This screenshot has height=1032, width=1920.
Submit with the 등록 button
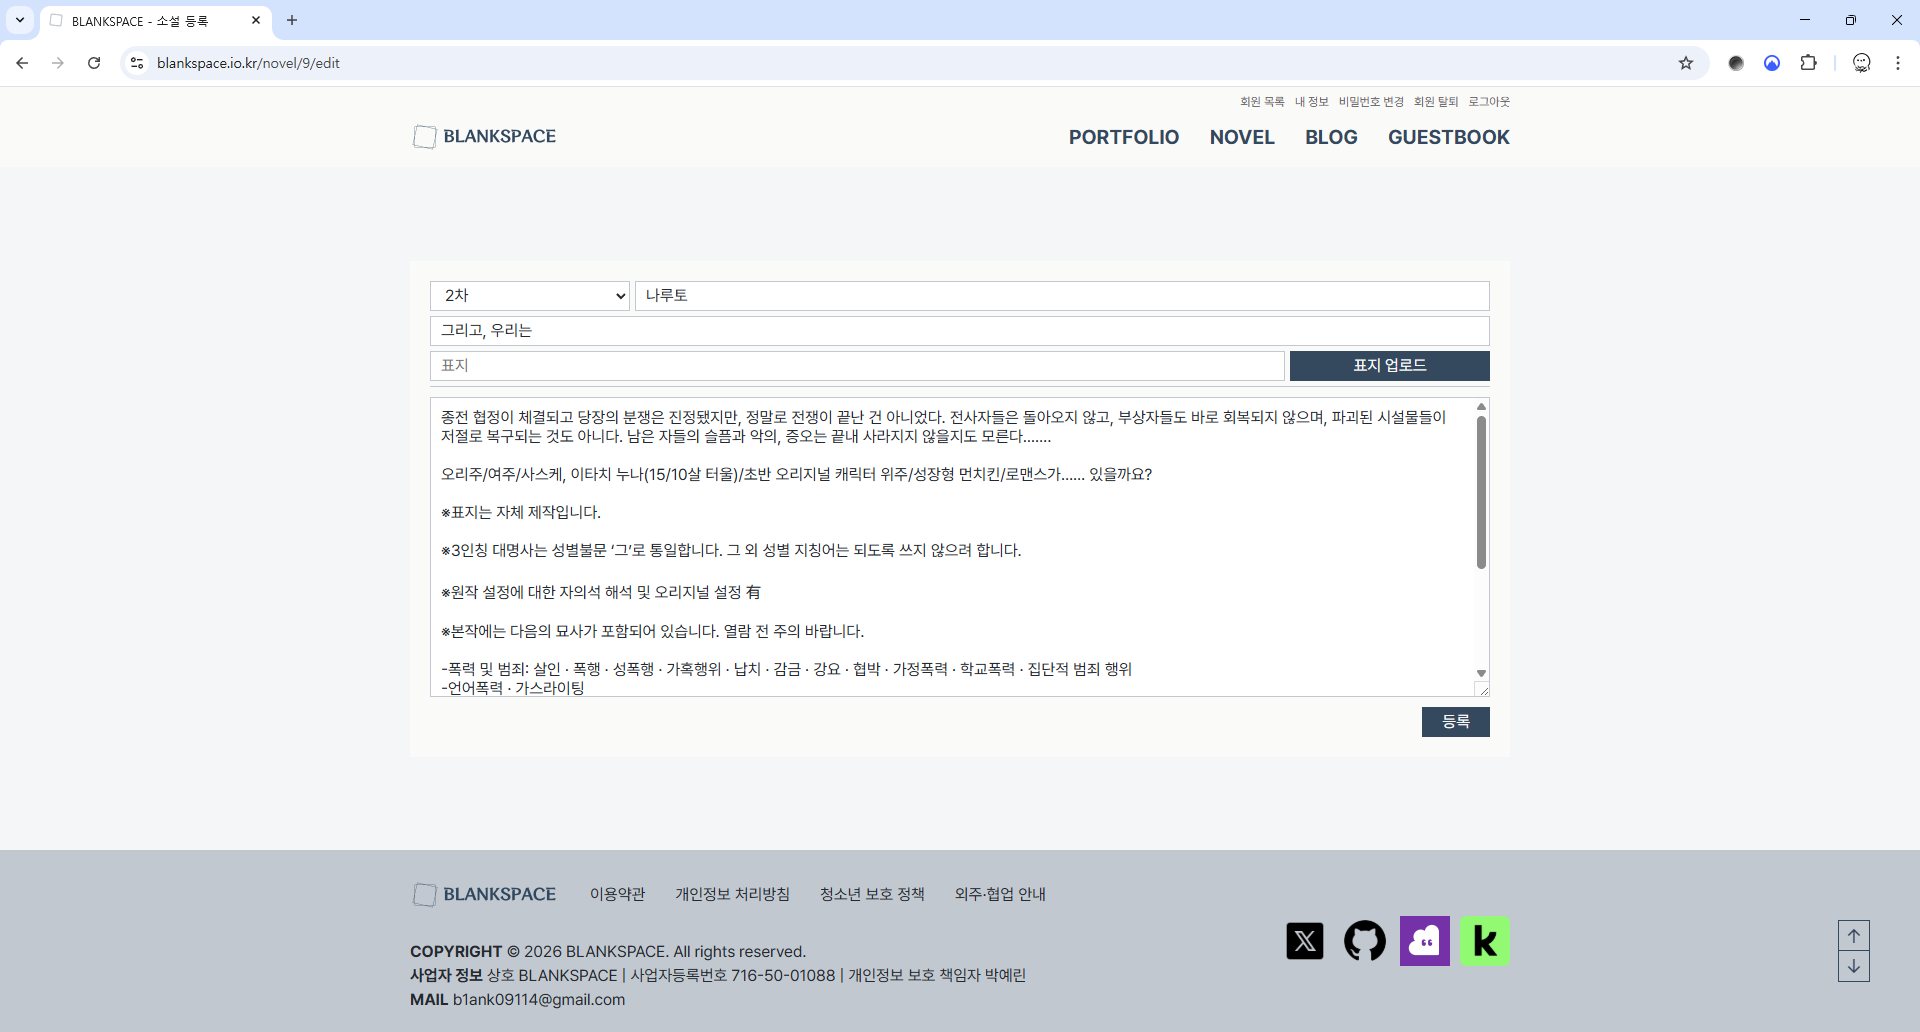coord(1455,722)
